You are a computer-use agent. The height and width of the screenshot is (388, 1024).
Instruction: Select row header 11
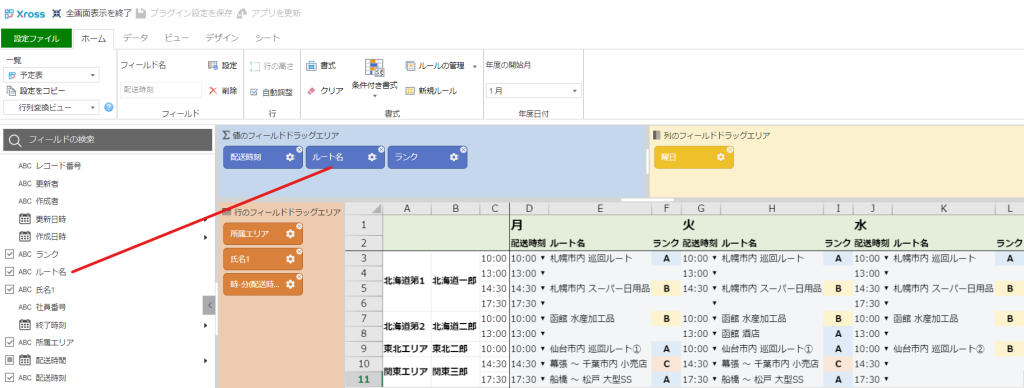(x=364, y=379)
